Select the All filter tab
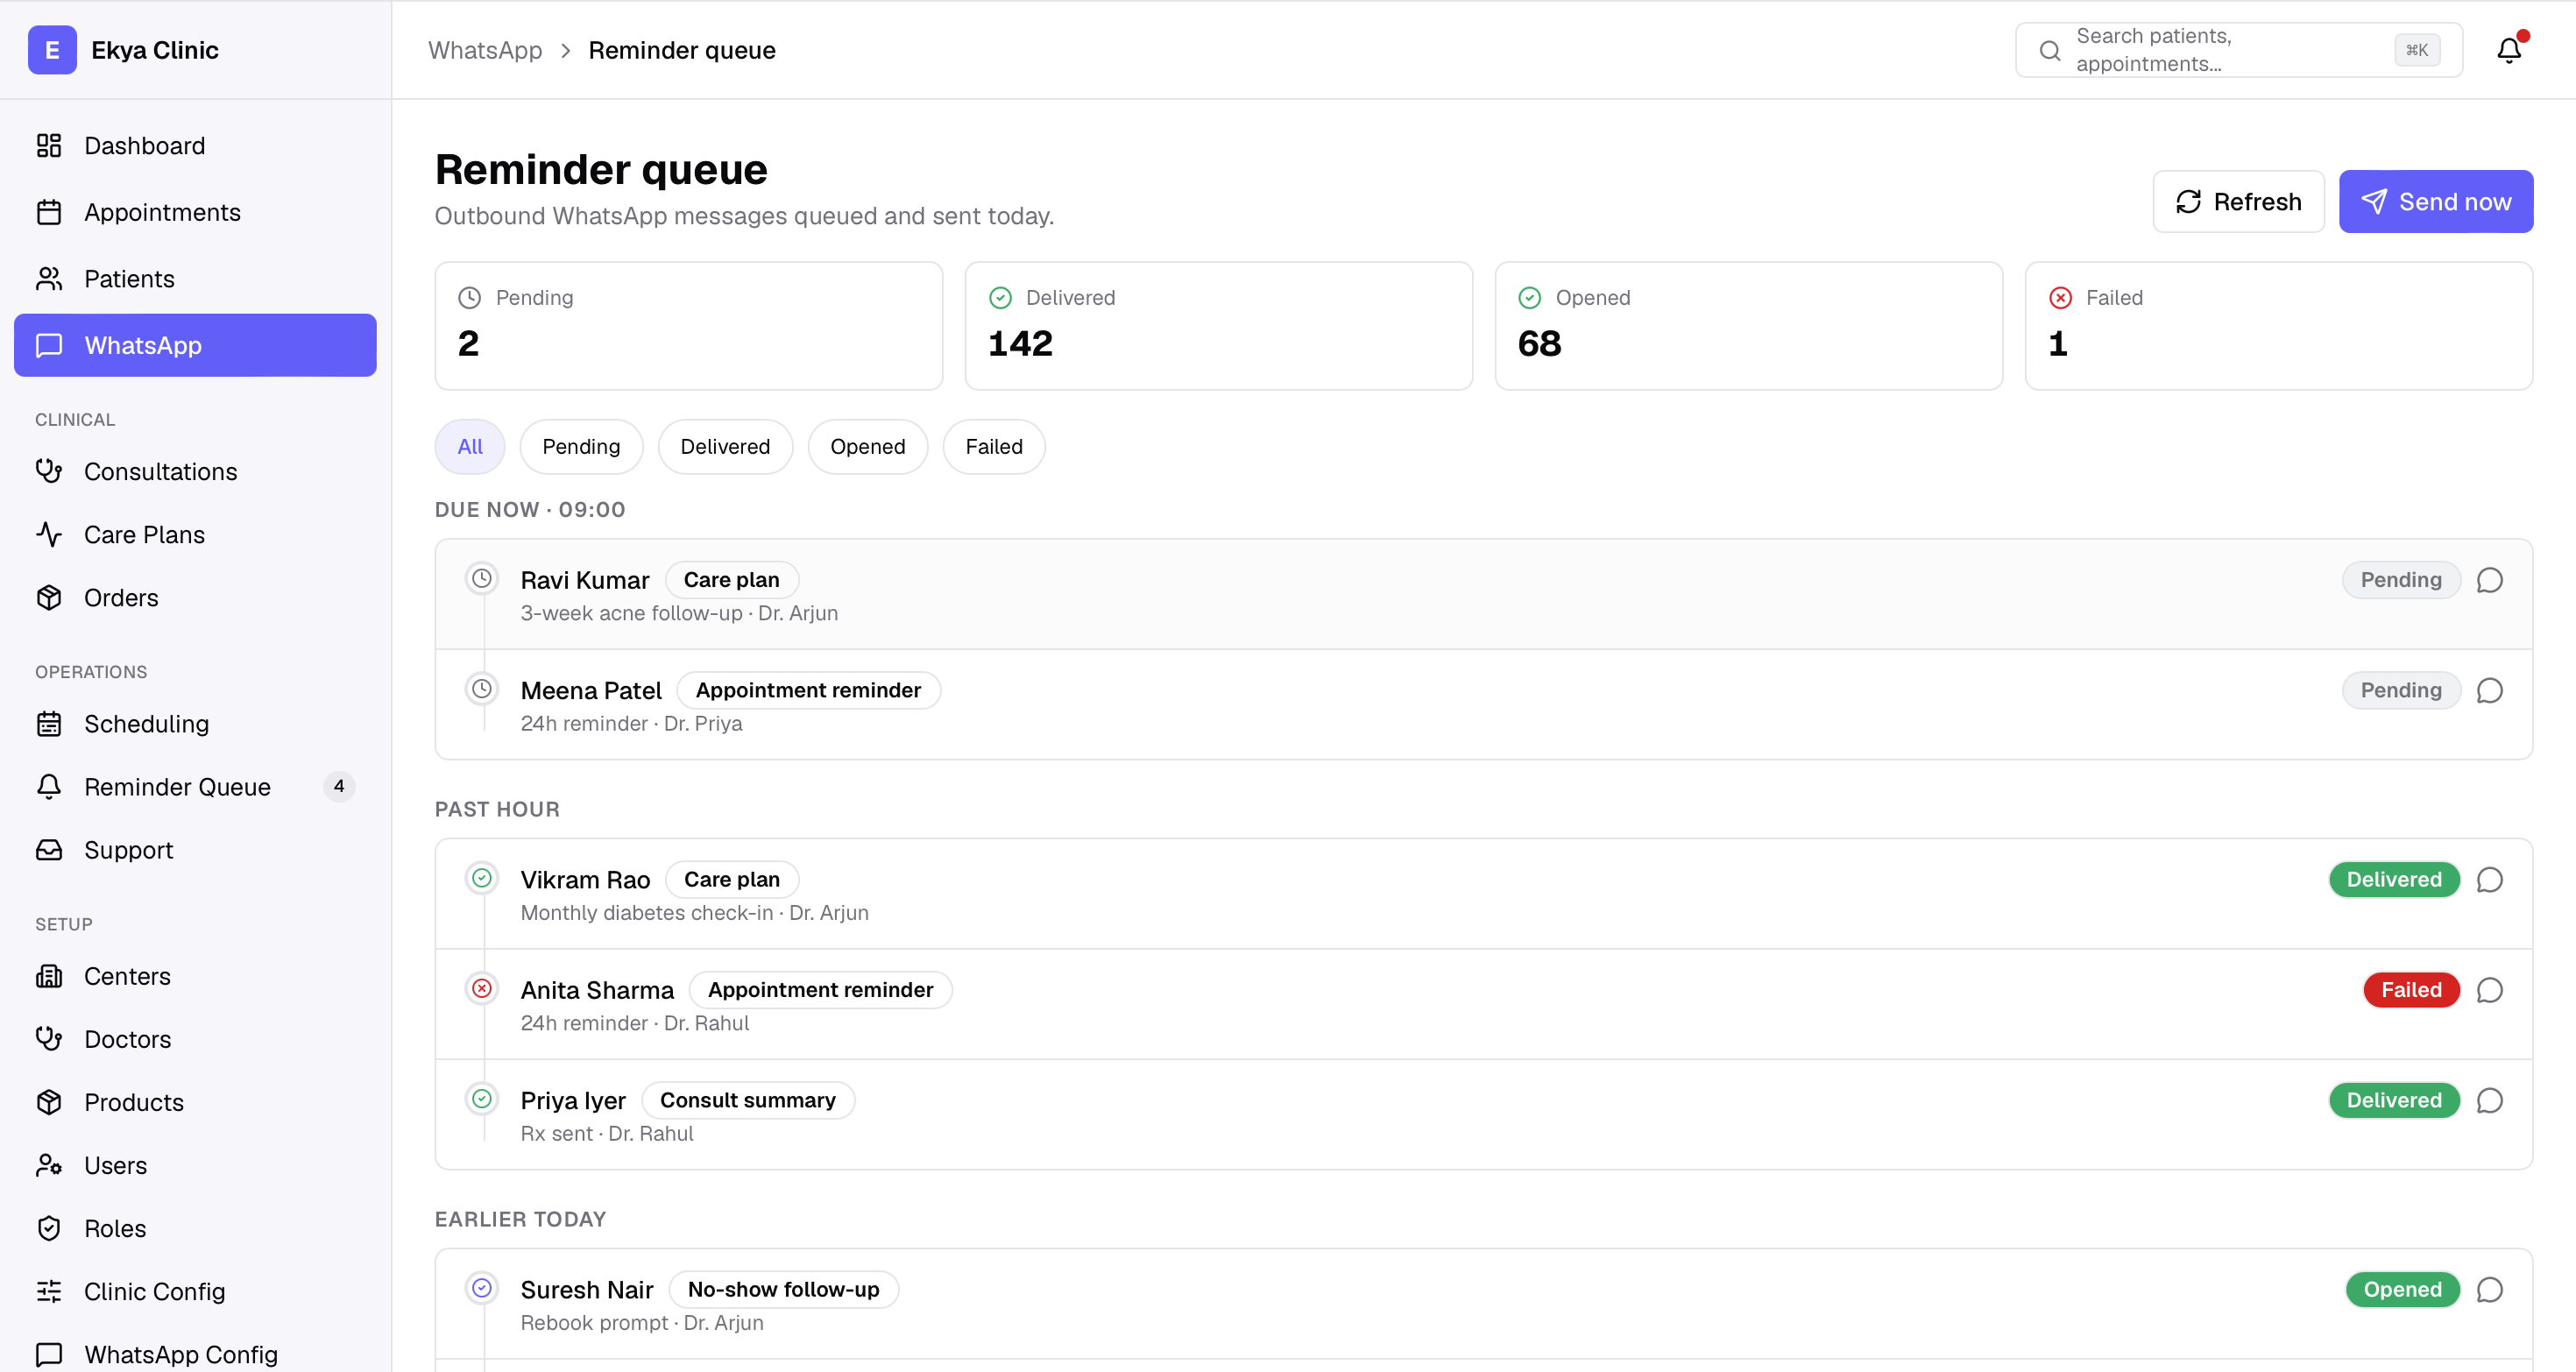2576x1372 pixels. pos(469,446)
